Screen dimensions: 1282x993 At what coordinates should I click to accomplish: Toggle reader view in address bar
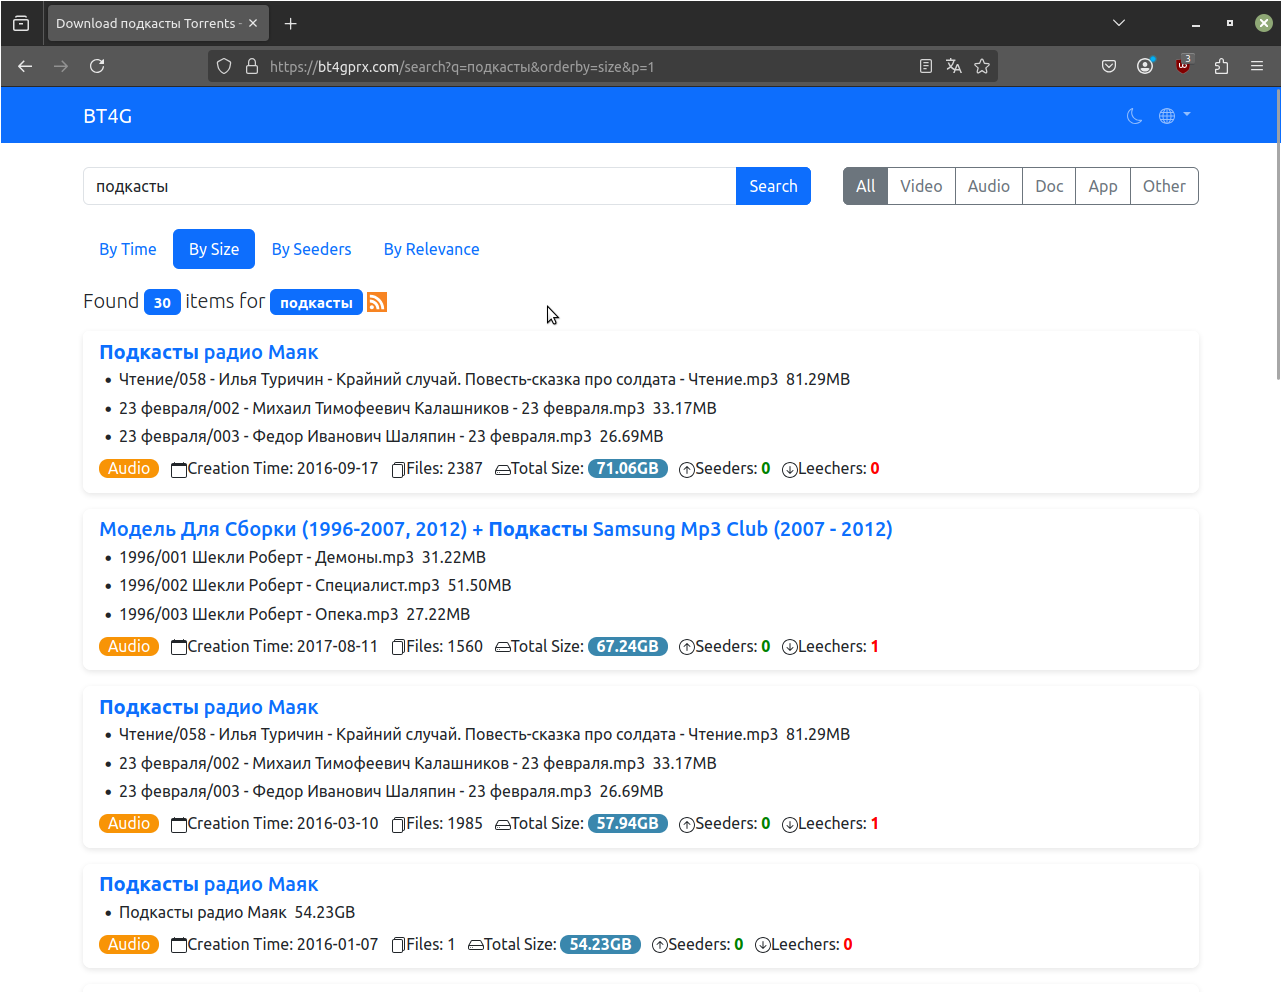(926, 66)
